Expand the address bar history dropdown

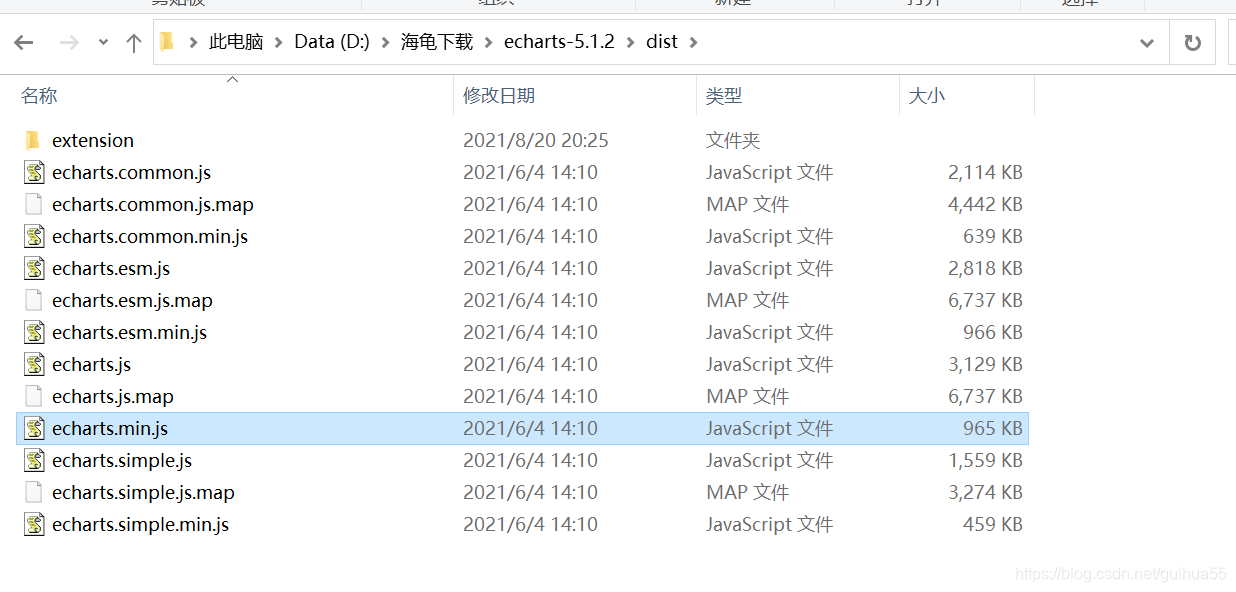click(1148, 43)
